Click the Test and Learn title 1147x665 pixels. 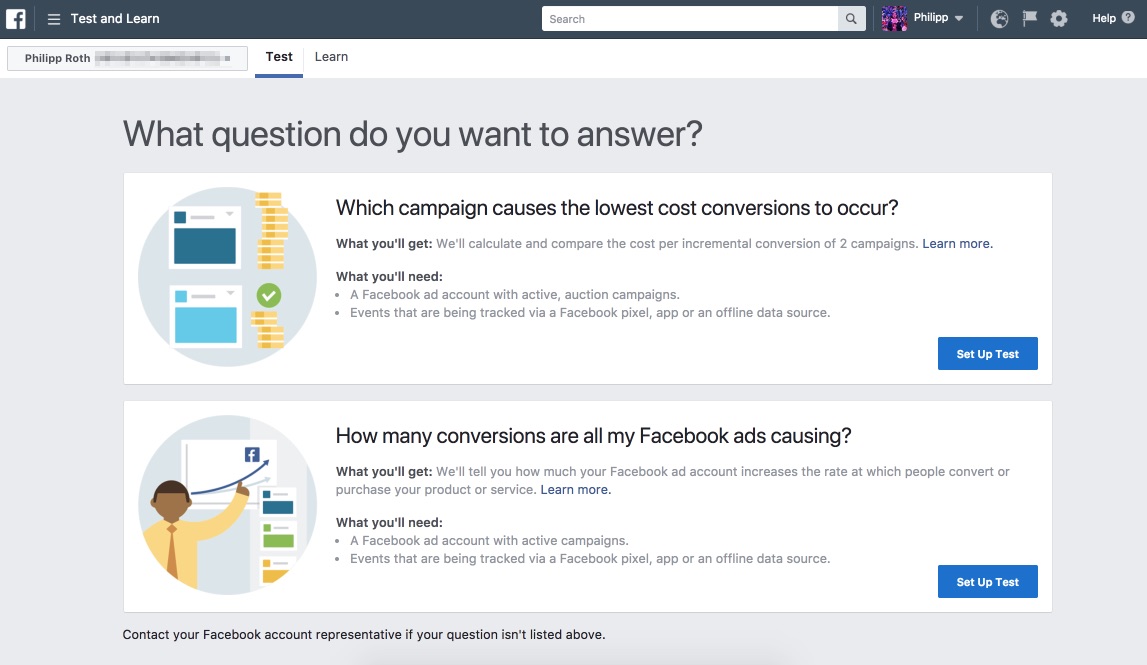click(x=115, y=19)
